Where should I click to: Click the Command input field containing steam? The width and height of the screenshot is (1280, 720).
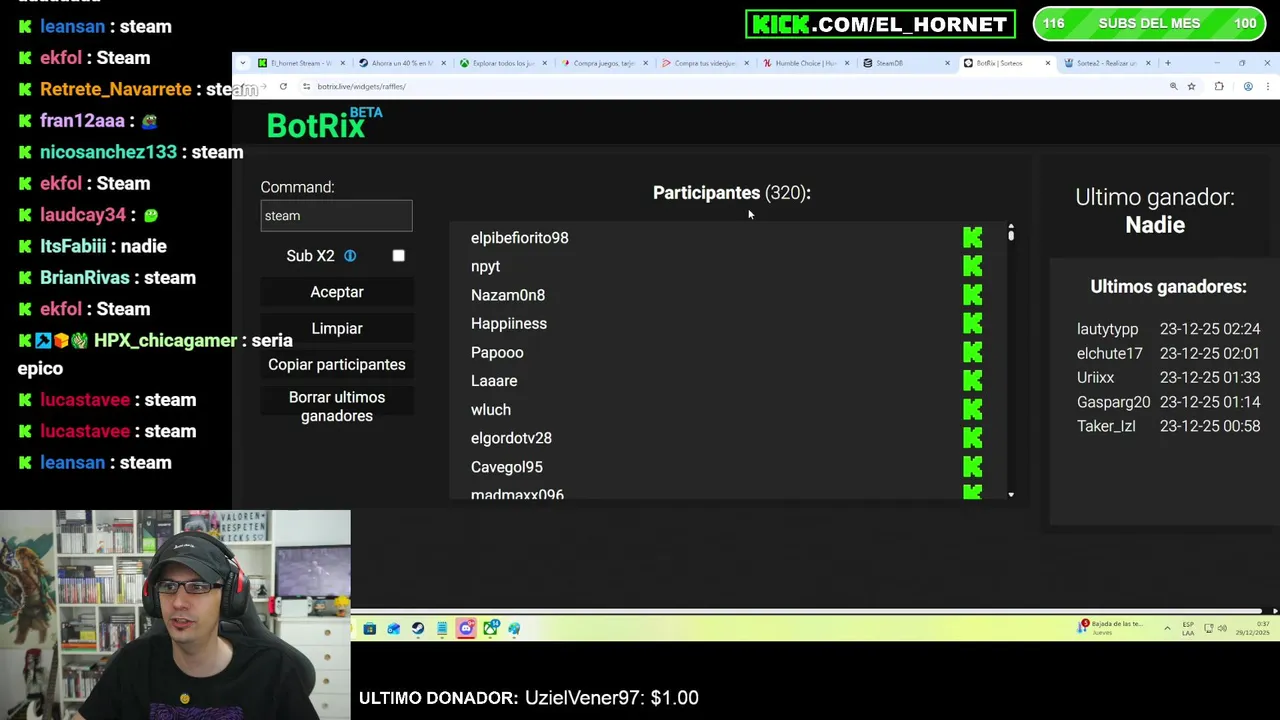click(336, 216)
